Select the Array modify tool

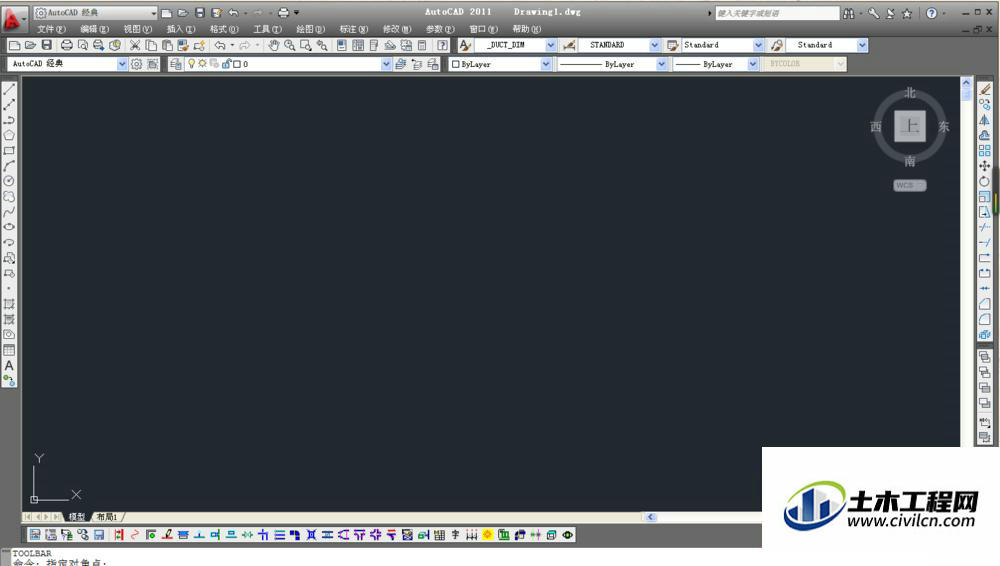point(985,151)
